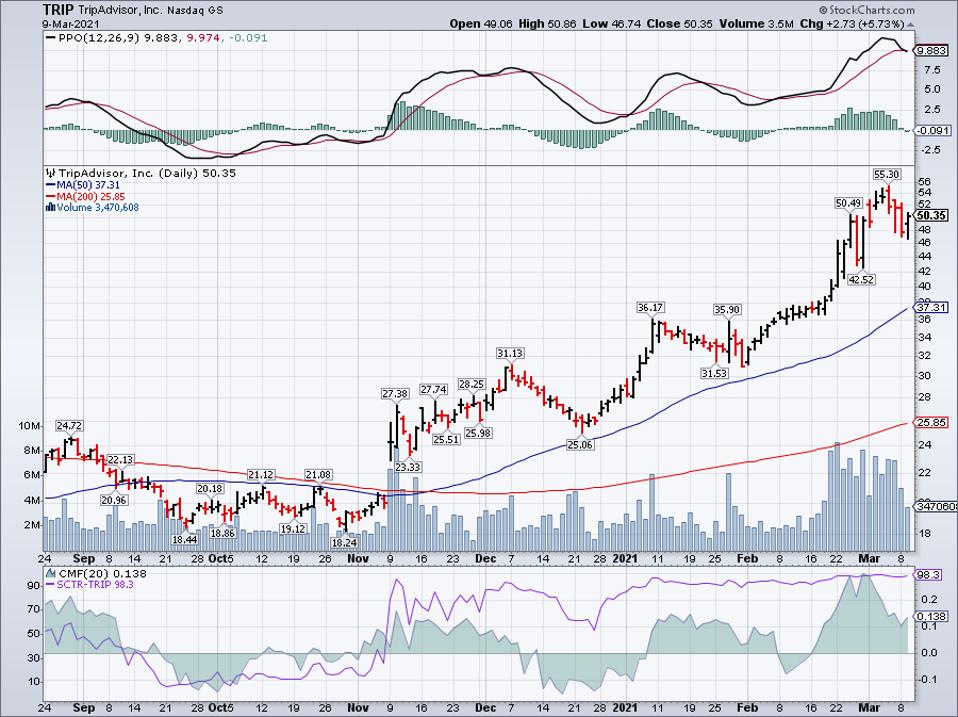Click the 23.33 price label
Viewport: 958px width, 717px height.
(x=408, y=467)
